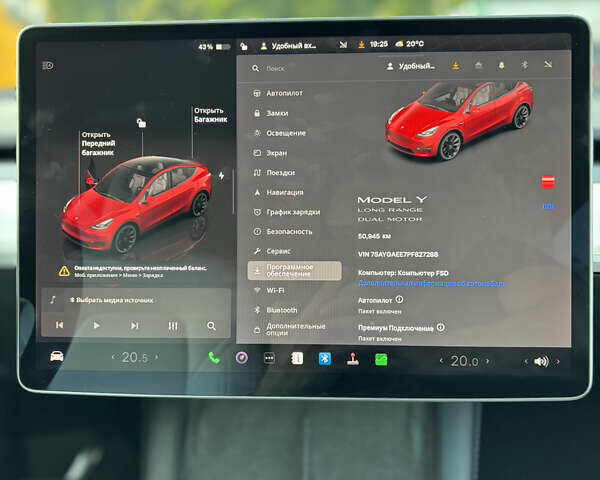Tap the status bar software download arrow
600x480 pixels.
pos(361,45)
